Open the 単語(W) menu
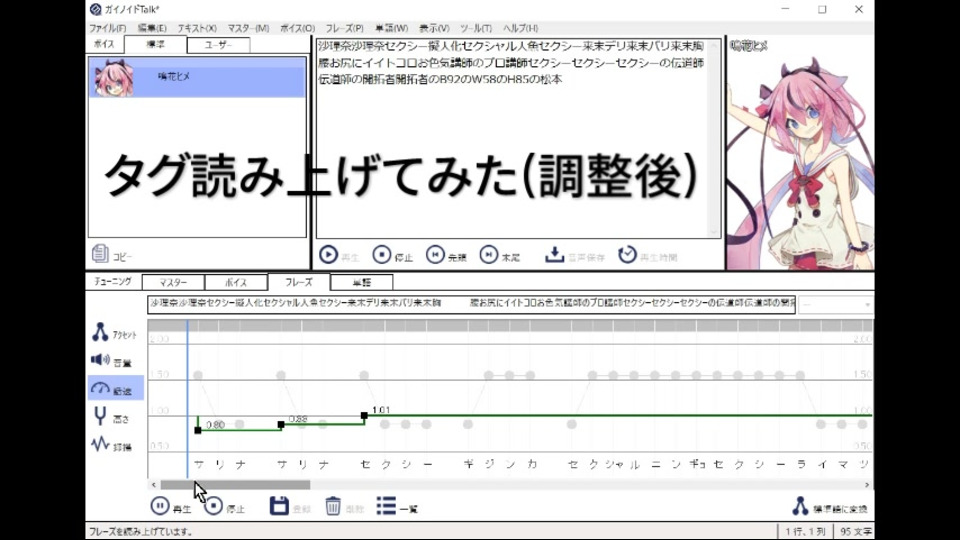 (x=391, y=28)
